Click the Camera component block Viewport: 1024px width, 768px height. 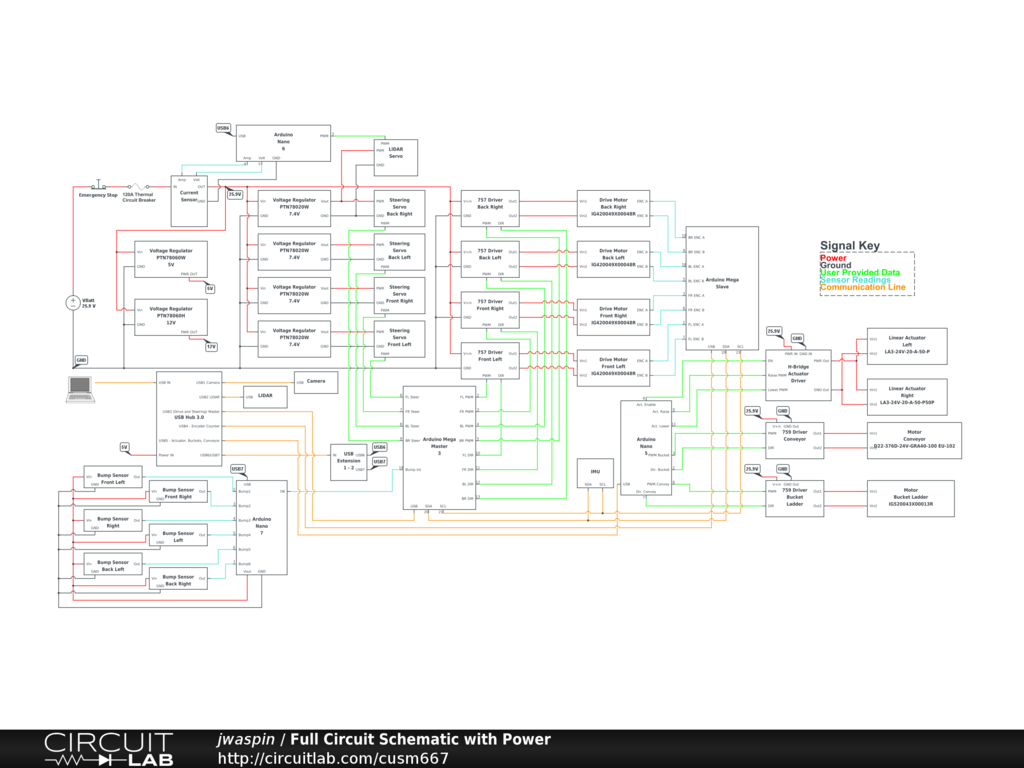click(316, 382)
